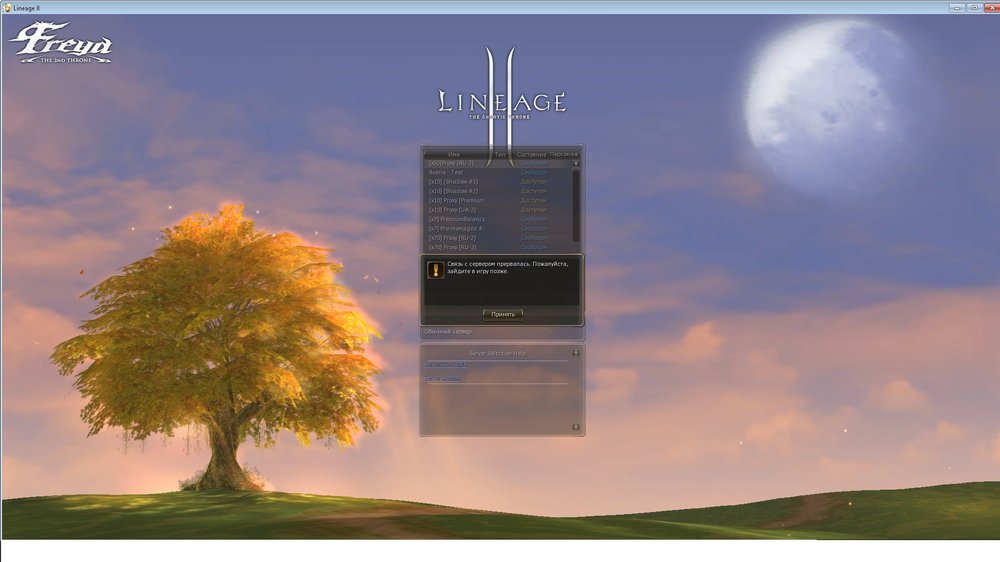Click the Freya logo in corner

click(x=61, y=43)
